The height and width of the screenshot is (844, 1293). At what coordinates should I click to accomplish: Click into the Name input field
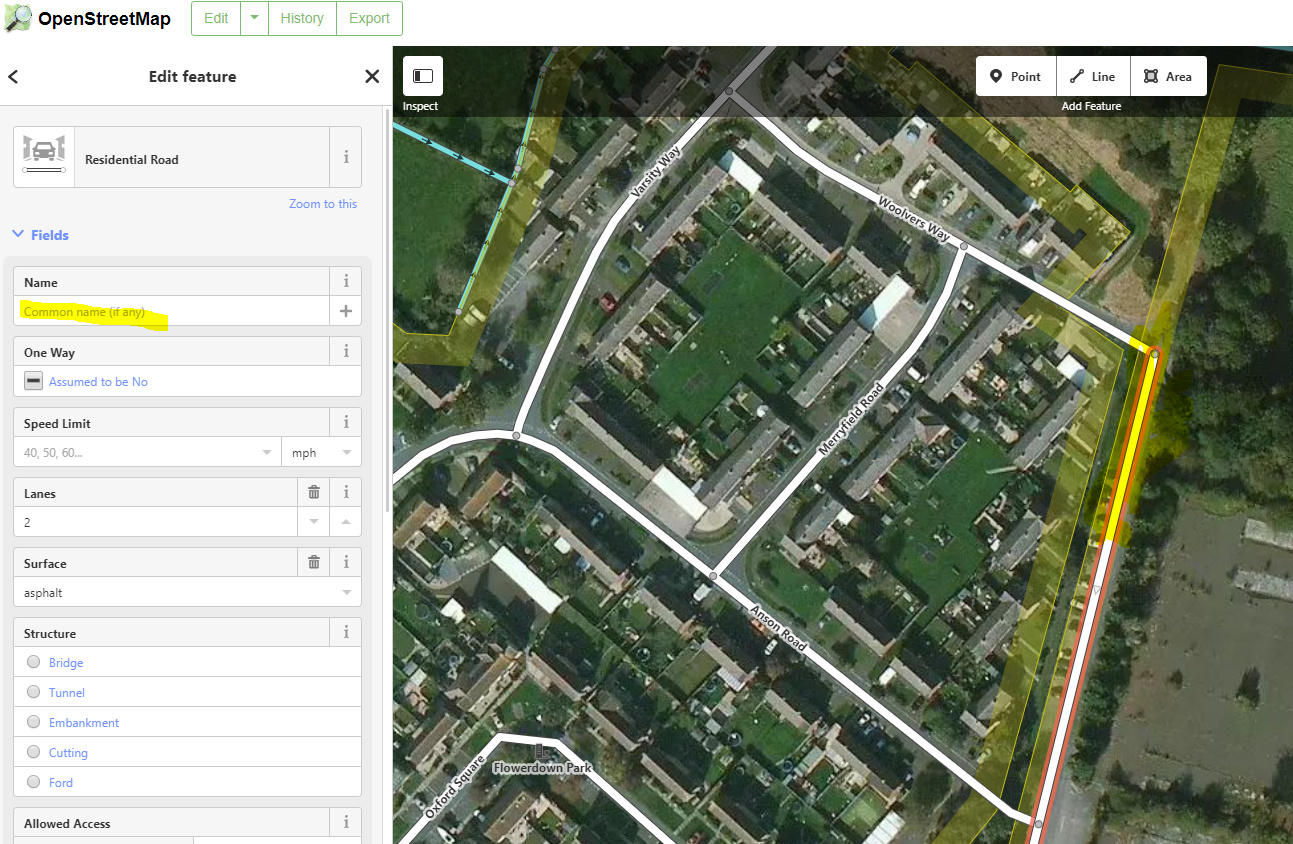coord(170,312)
